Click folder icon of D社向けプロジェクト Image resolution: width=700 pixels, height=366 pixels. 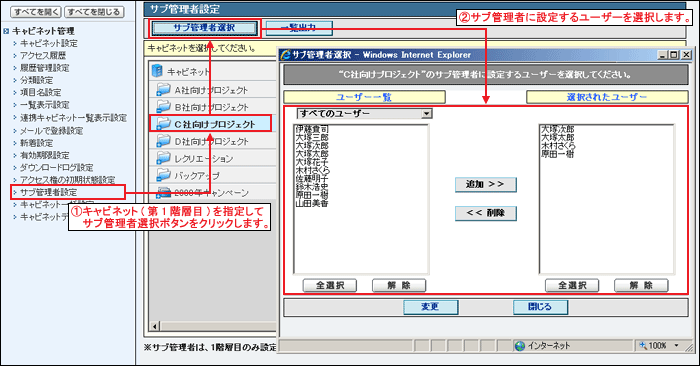163,141
